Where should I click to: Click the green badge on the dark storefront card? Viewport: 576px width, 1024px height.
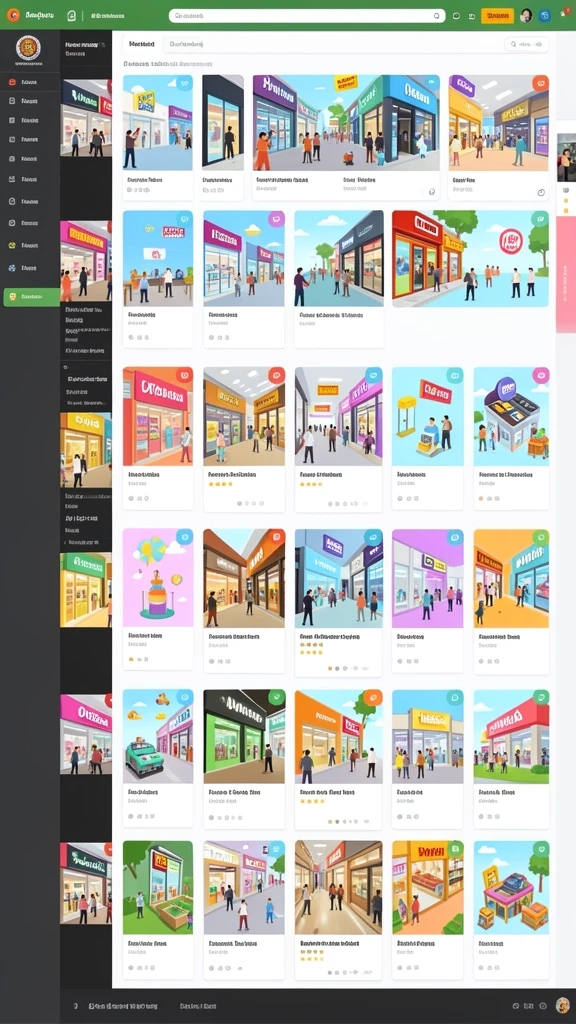pyautogui.click(x=277, y=697)
